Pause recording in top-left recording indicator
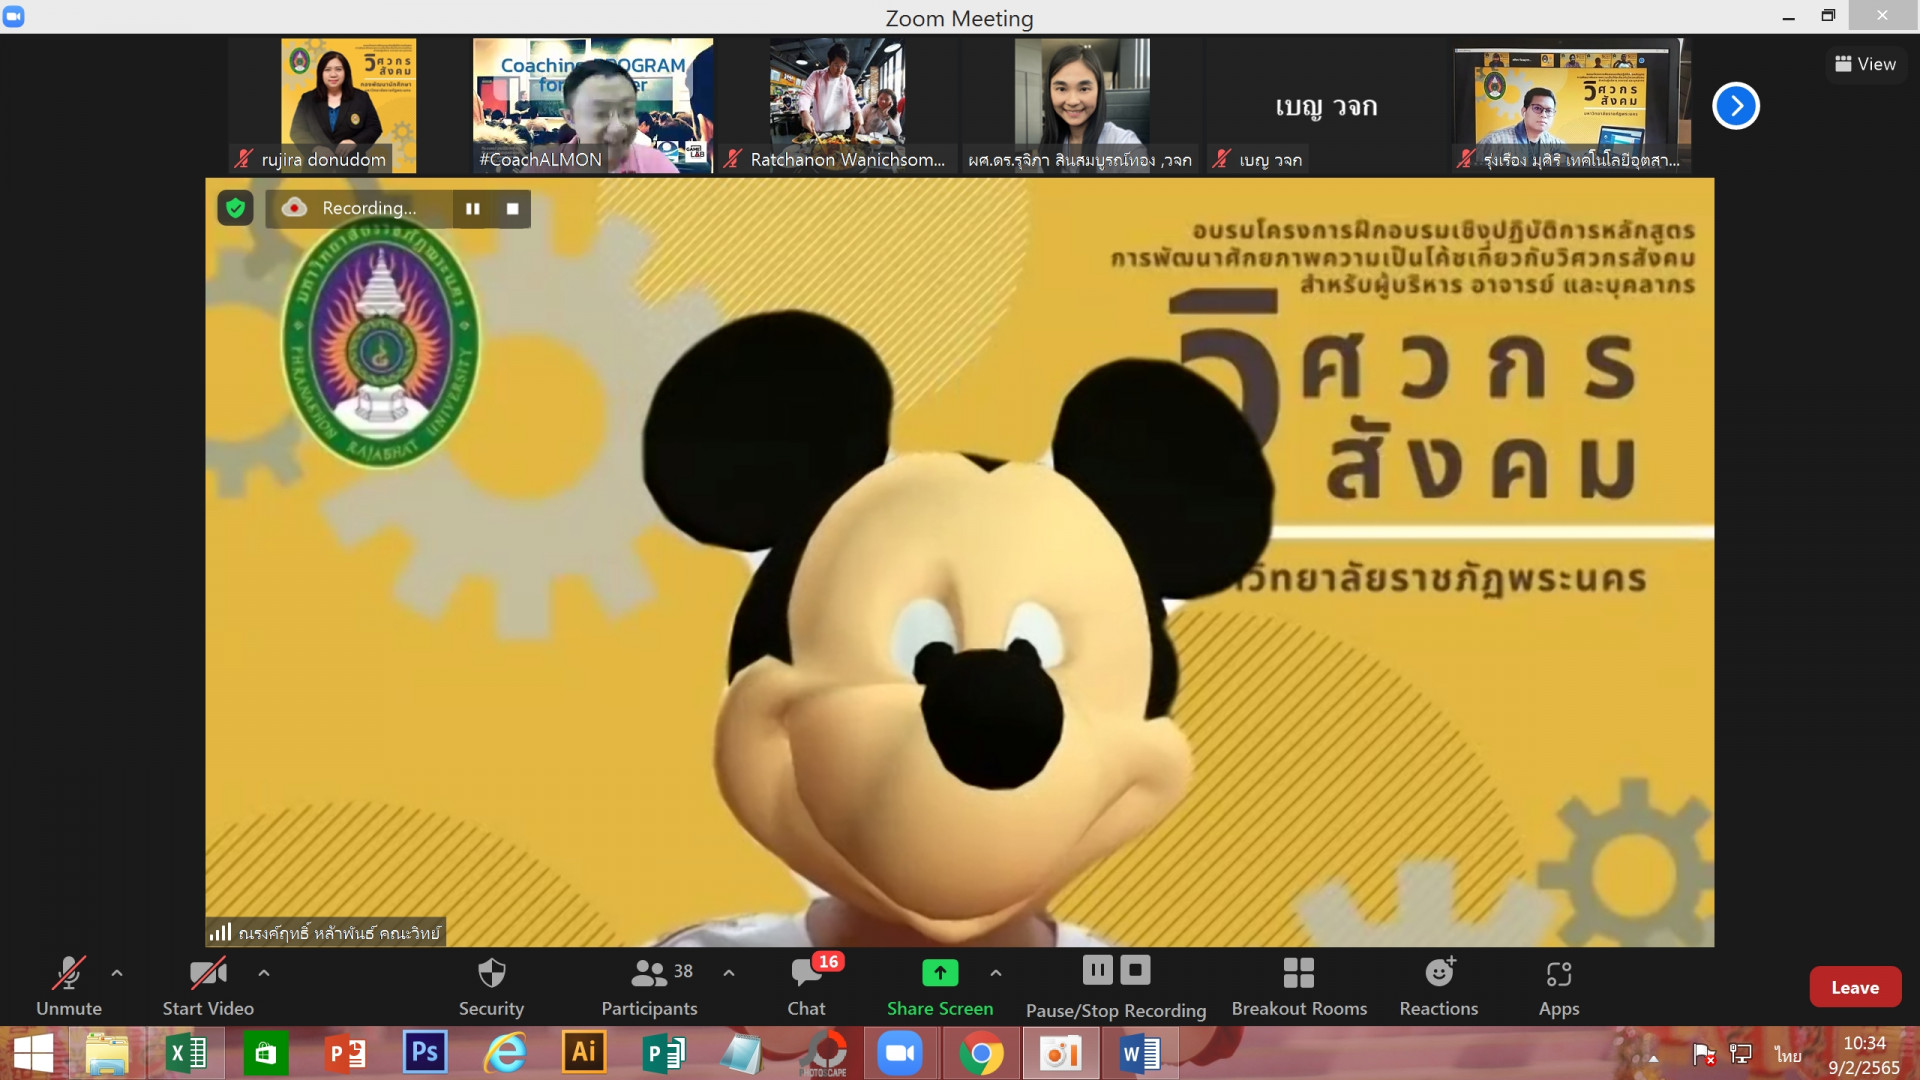The image size is (1920, 1080). pyautogui.click(x=473, y=209)
